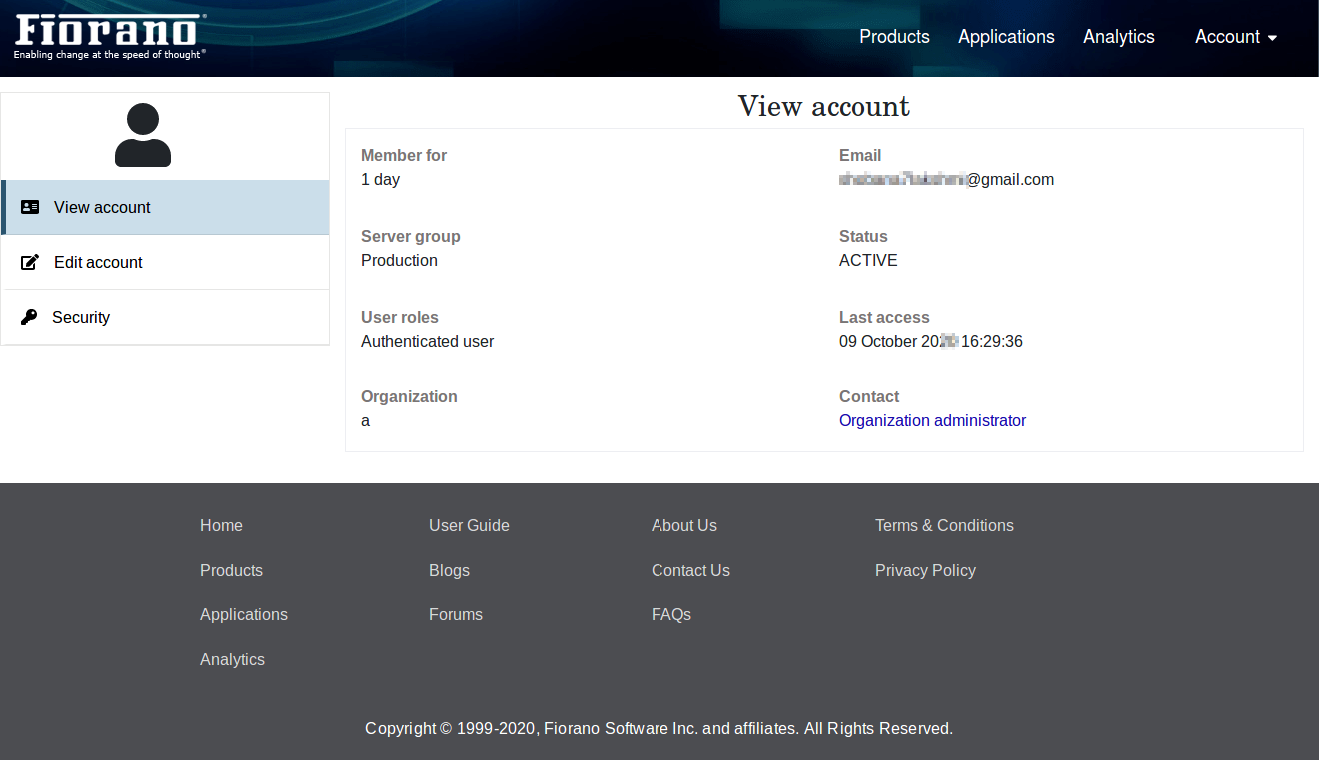Open the footer Products link
Viewport: 1320px width, 761px height.
(x=231, y=571)
